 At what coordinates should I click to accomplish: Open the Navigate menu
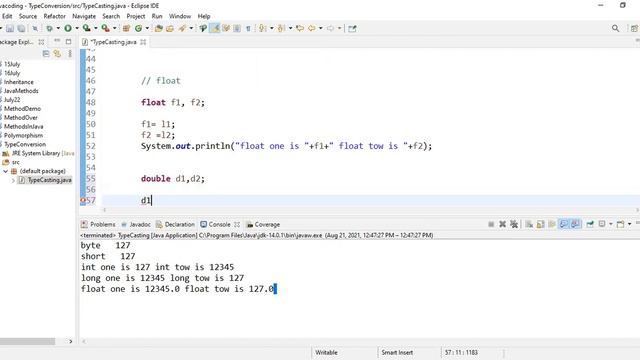pyautogui.click(x=84, y=16)
